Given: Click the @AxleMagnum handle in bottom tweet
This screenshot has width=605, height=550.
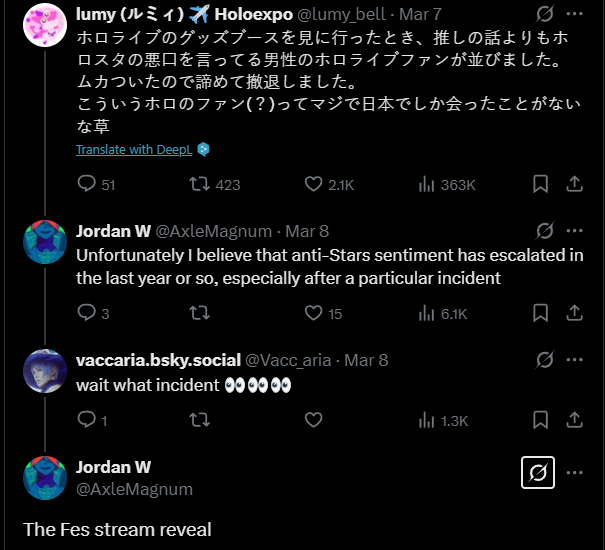Looking at the screenshot, I should [x=134, y=489].
